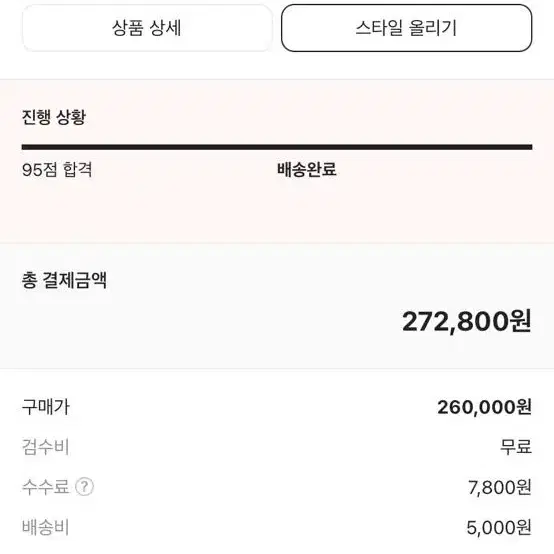Click the 272,800원 total amount
The image size is (554, 554).
pos(467,321)
